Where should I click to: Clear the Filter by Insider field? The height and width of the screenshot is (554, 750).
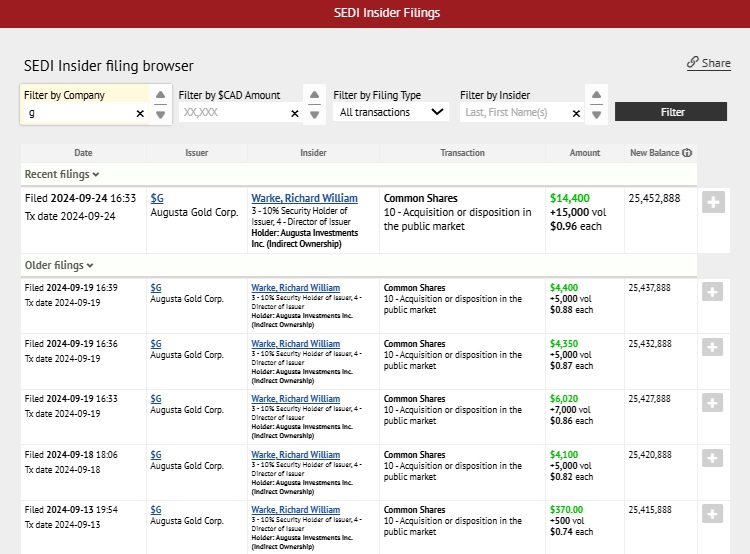click(576, 113)
